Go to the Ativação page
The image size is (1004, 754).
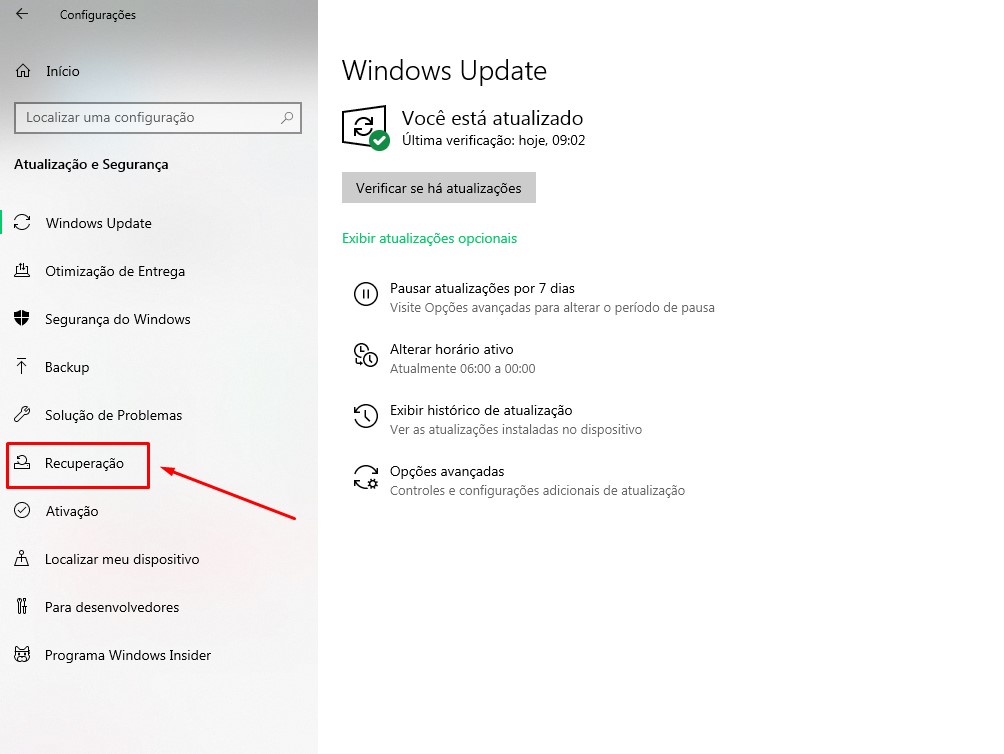72,511
